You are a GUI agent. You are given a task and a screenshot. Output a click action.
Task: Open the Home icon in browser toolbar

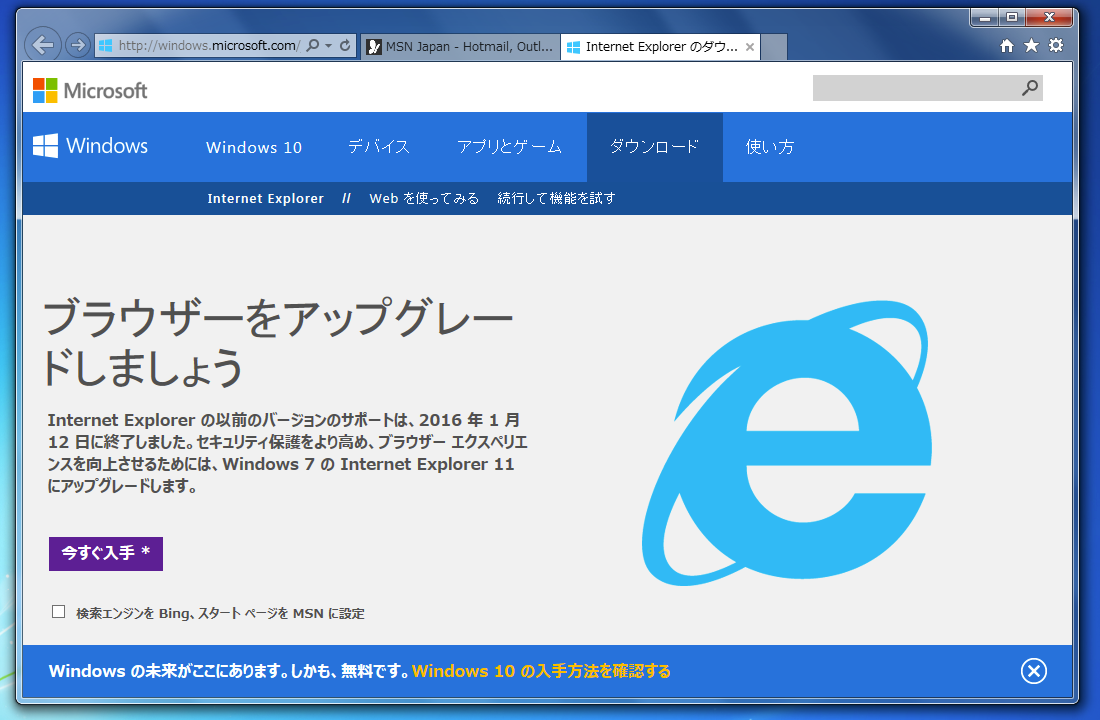pyautogui.click(x=1007, y=46)
